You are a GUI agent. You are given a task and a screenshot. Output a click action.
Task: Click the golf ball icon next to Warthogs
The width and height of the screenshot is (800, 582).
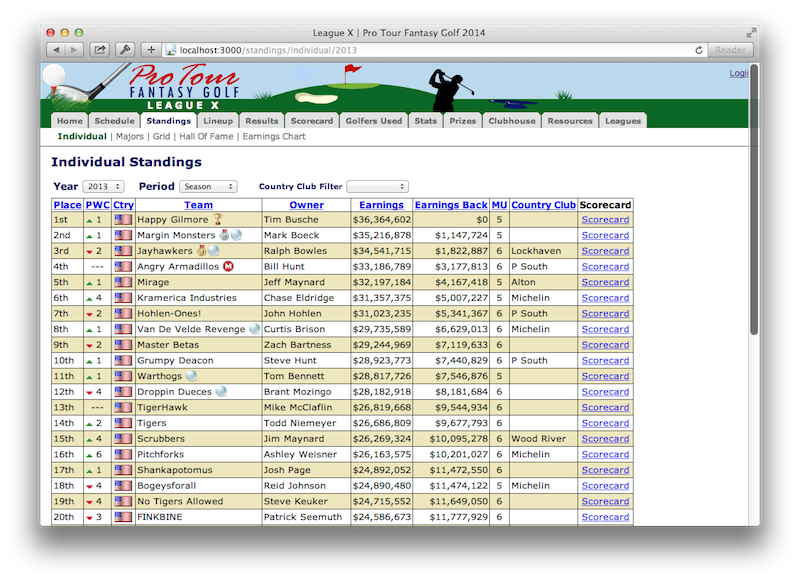191,376
